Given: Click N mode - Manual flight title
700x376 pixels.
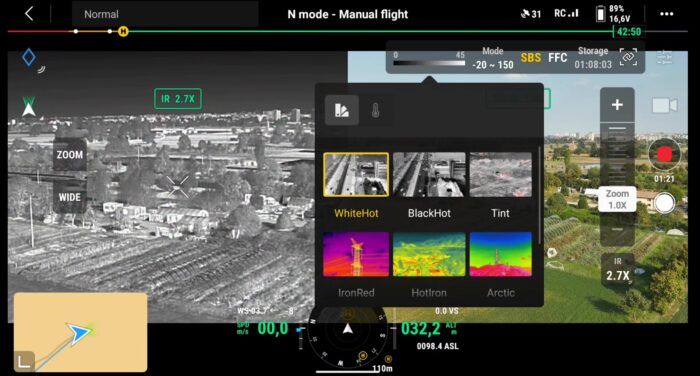Looking at the screenshot, I should (348, 14).
